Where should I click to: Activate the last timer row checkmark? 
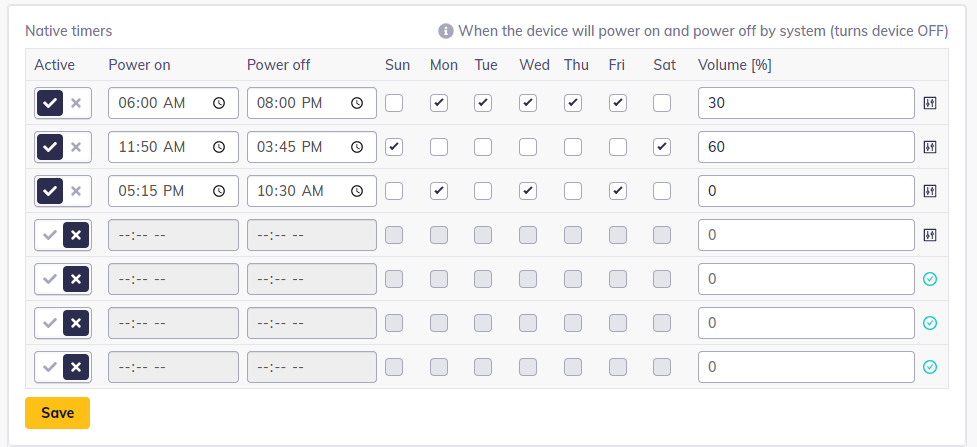pyautogui.click(x=49, y=367)
